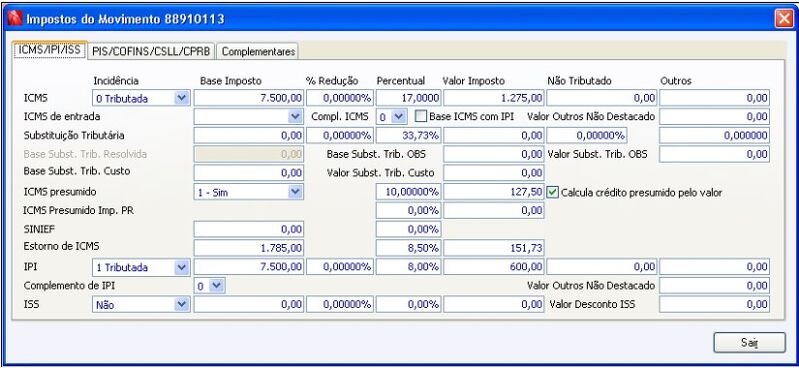The height and width of the screenshot is (368, 799).
Task: Click ICMS presumido percentual field 10,00000%
Action: pos(409,192)
